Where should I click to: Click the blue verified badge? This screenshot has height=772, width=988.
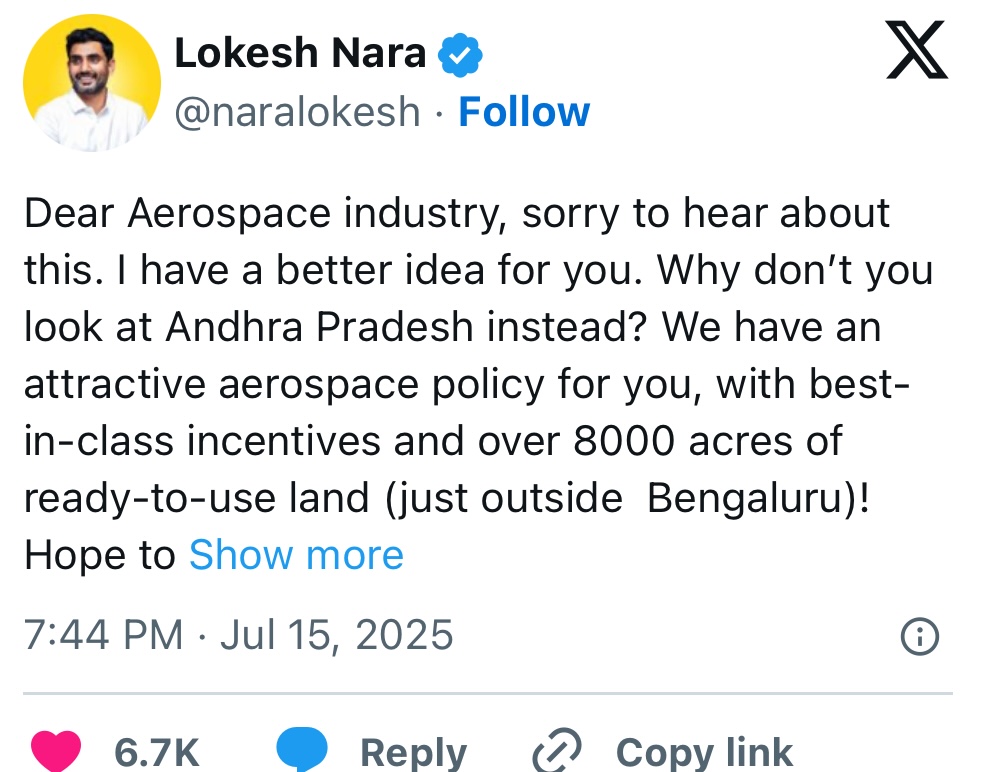point(461,55)
